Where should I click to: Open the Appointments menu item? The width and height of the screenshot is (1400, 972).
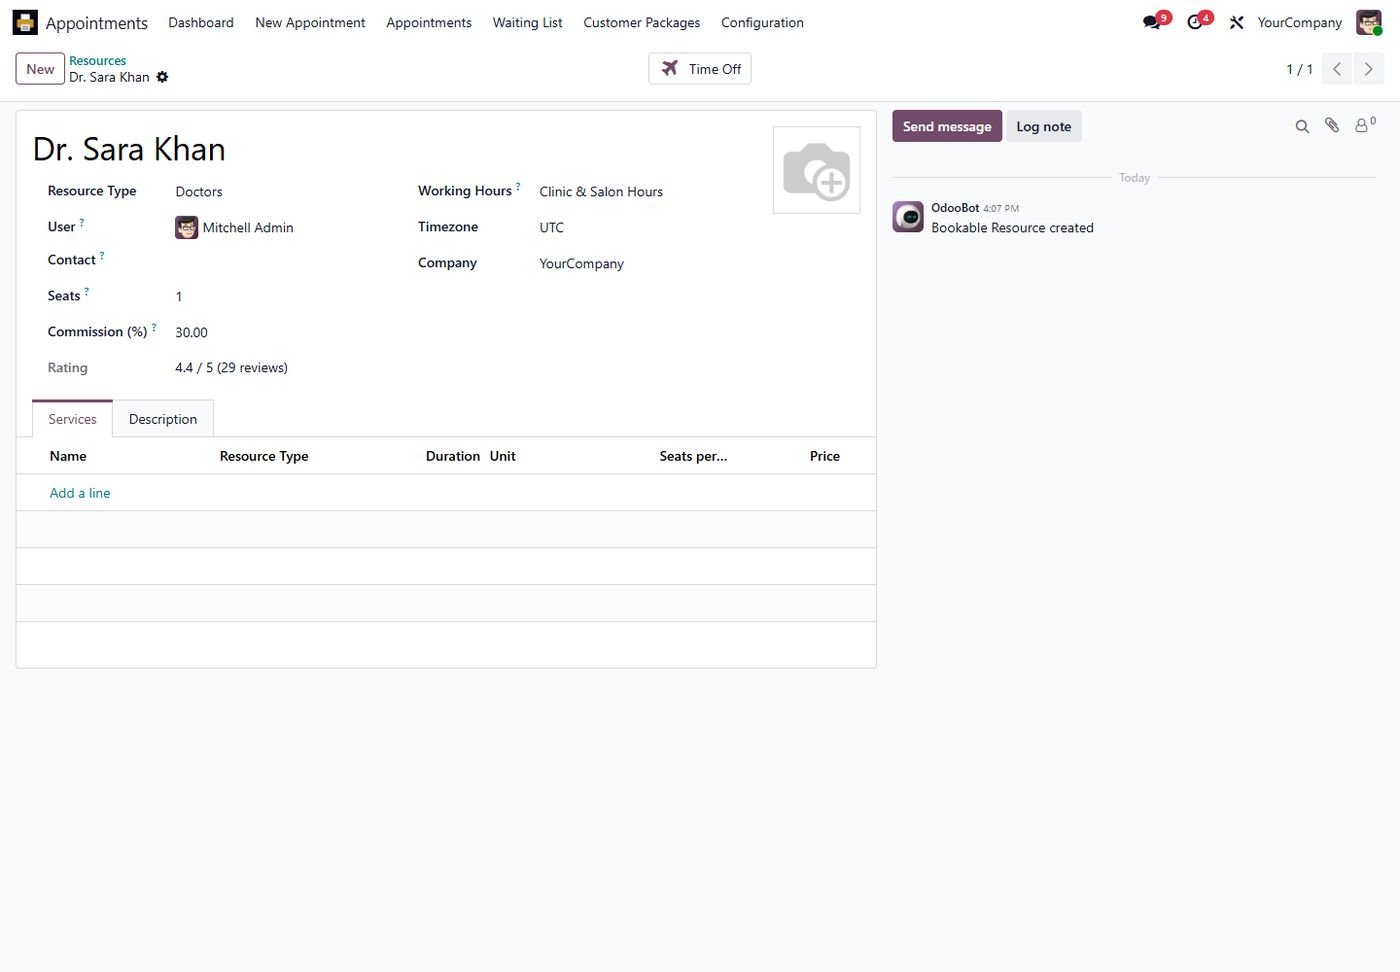pyautogui.click(x=429, y=22)
